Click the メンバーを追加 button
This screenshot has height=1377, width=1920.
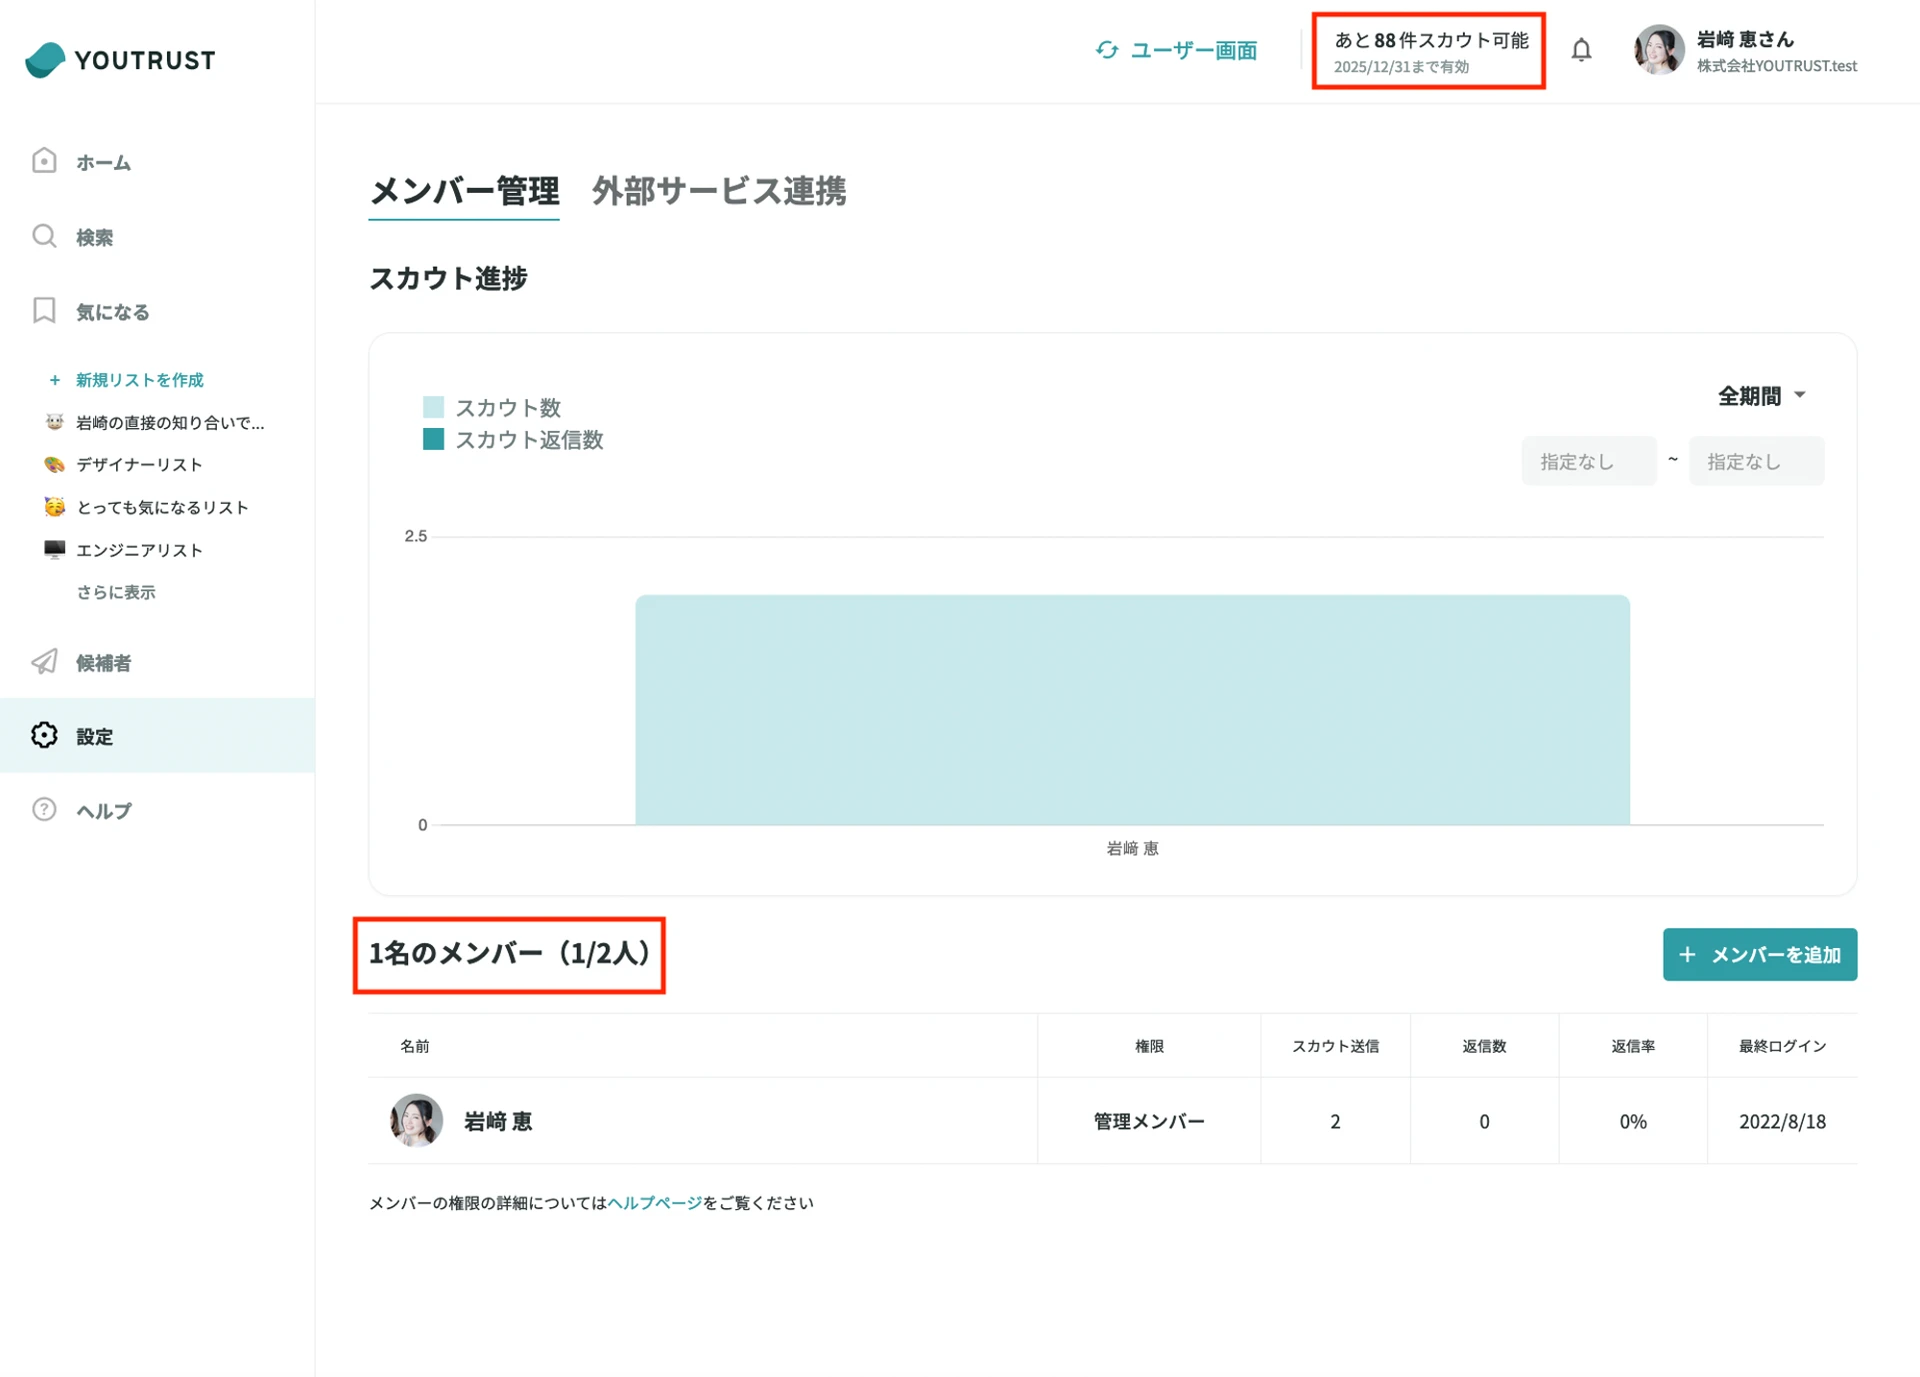(x=1759, y=955)
